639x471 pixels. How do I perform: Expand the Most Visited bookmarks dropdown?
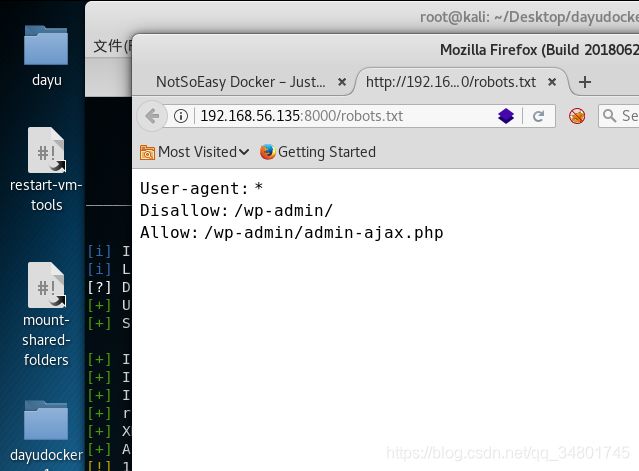(194, 152)
